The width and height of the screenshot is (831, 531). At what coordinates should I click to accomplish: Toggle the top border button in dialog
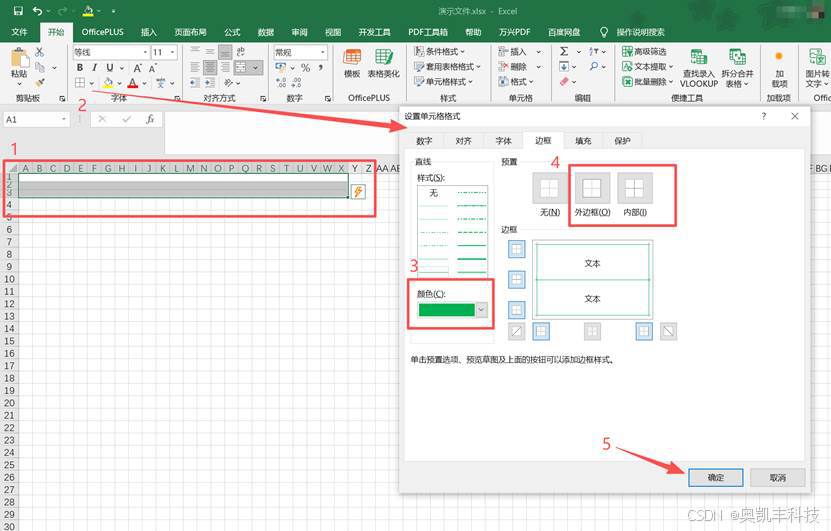(x=517, y=249)
